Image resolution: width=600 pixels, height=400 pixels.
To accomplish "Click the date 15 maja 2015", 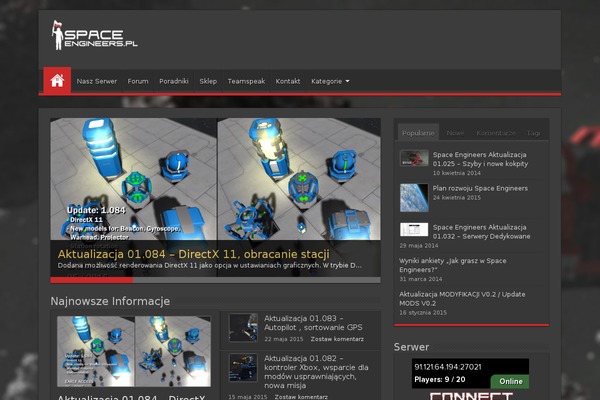I will click(x=248, y=397).
